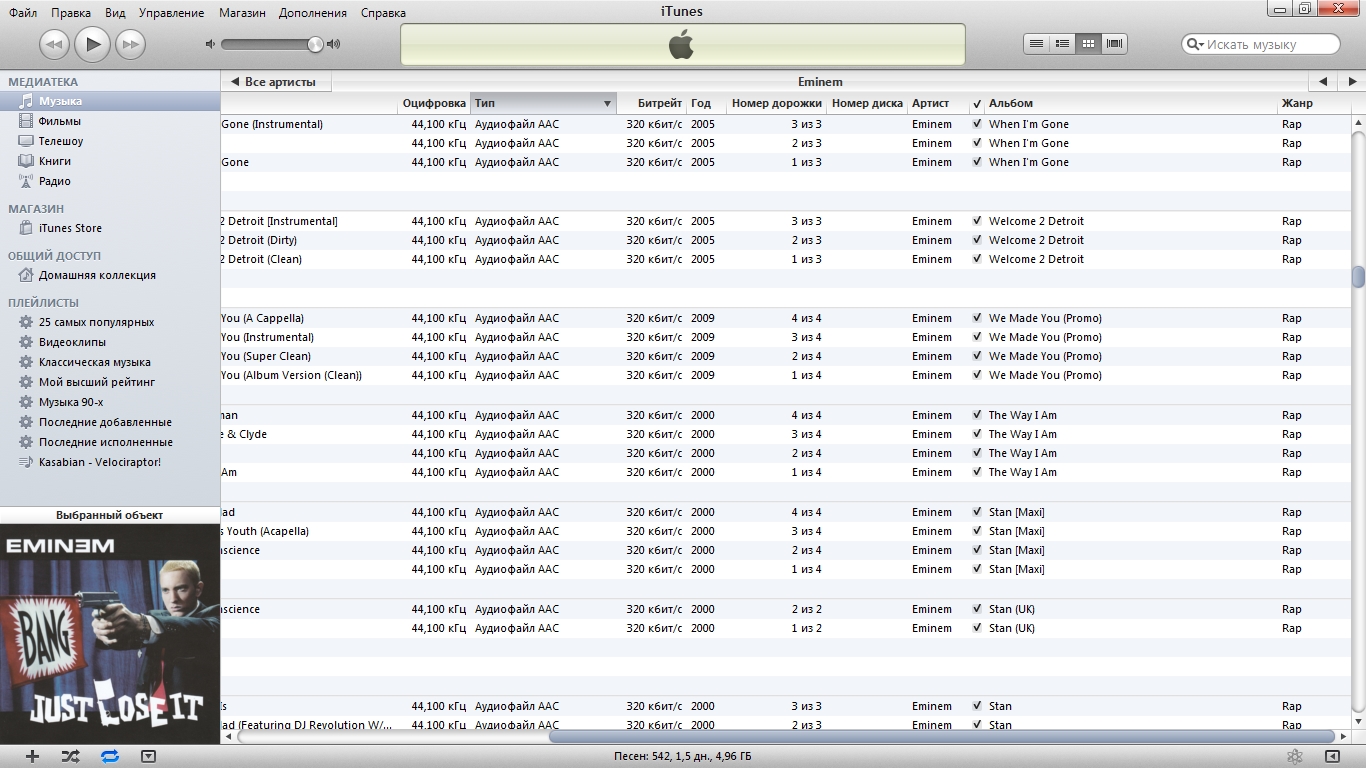Uncheck Stan [Maxi] track 2 из 4
The image size is (1366, 768).
pos(977,550)
